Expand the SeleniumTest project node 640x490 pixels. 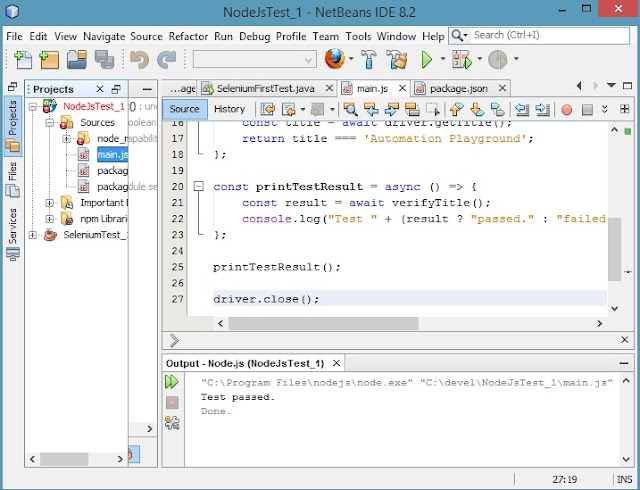coord(33,235)
